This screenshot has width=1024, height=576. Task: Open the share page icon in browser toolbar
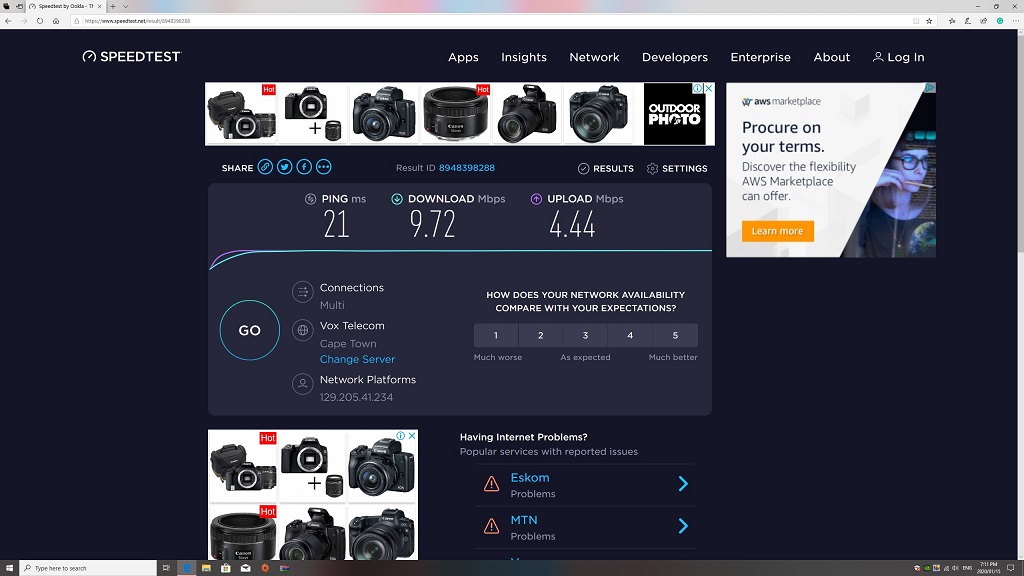click(x=984, y=21)
